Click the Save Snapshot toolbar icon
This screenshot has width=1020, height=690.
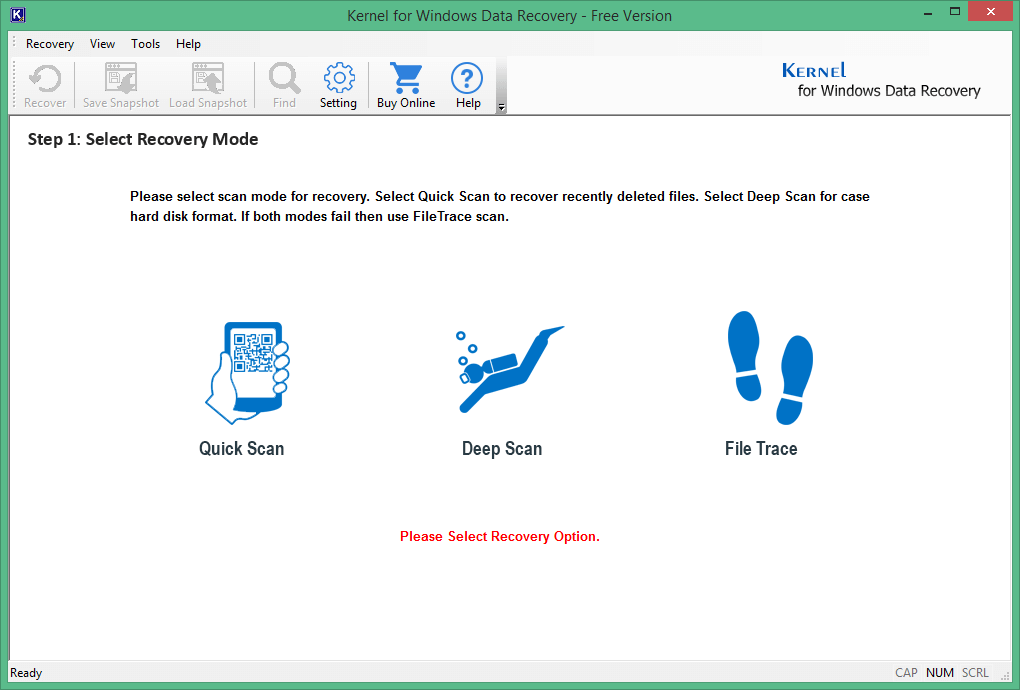121,79
